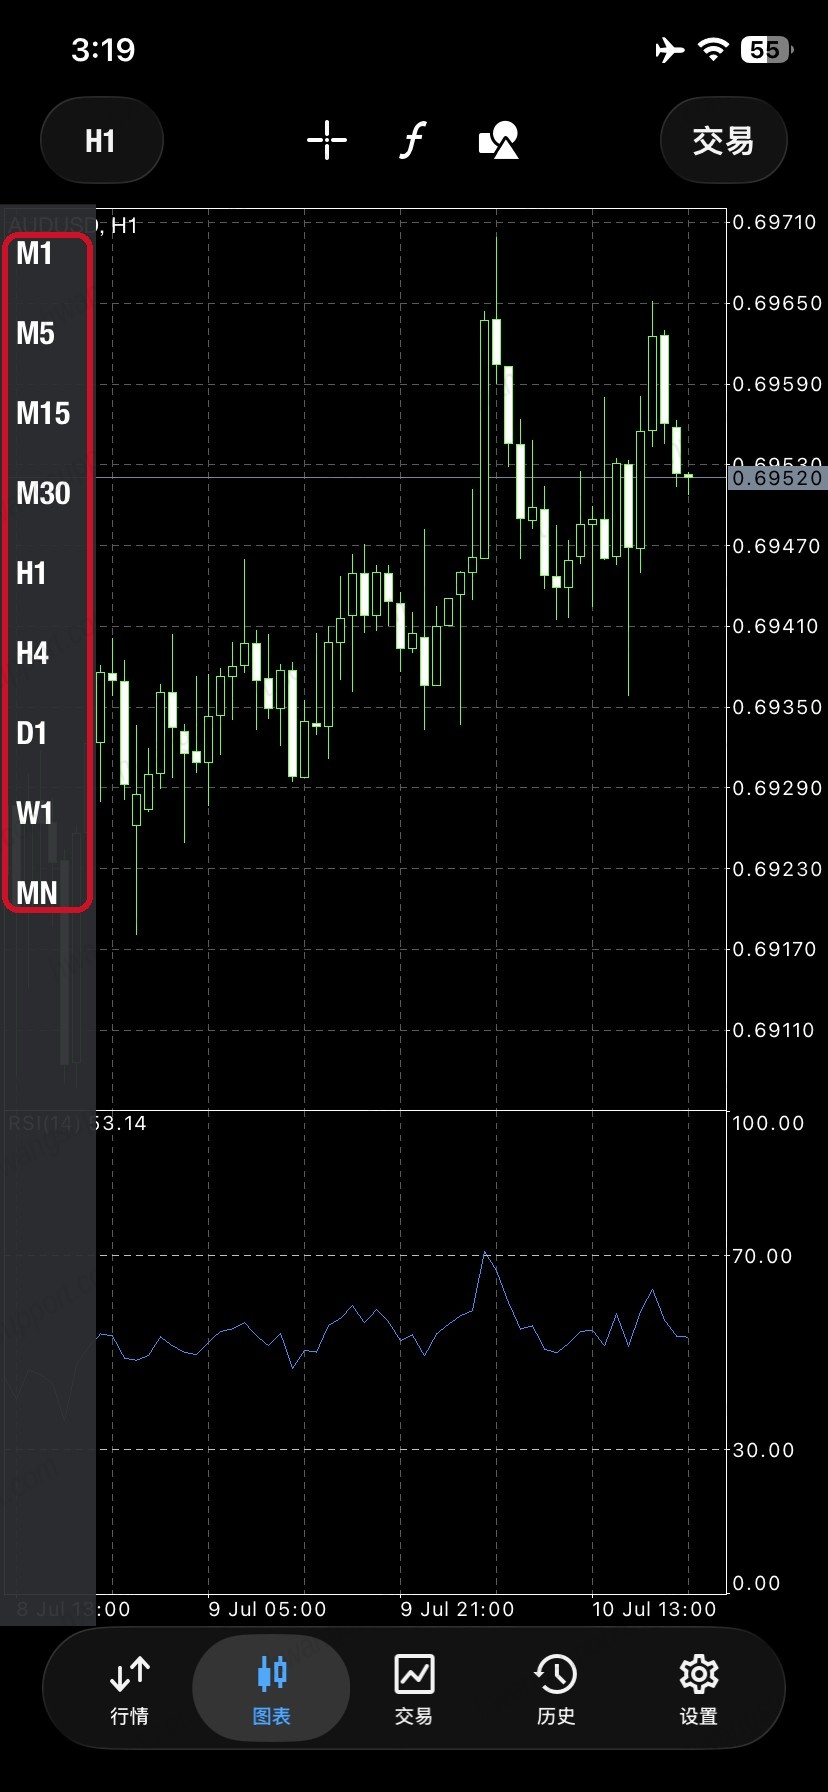The image size is (828, 1792).
Task: Open the 设置 settings gear
Action: click(698, 1690)
